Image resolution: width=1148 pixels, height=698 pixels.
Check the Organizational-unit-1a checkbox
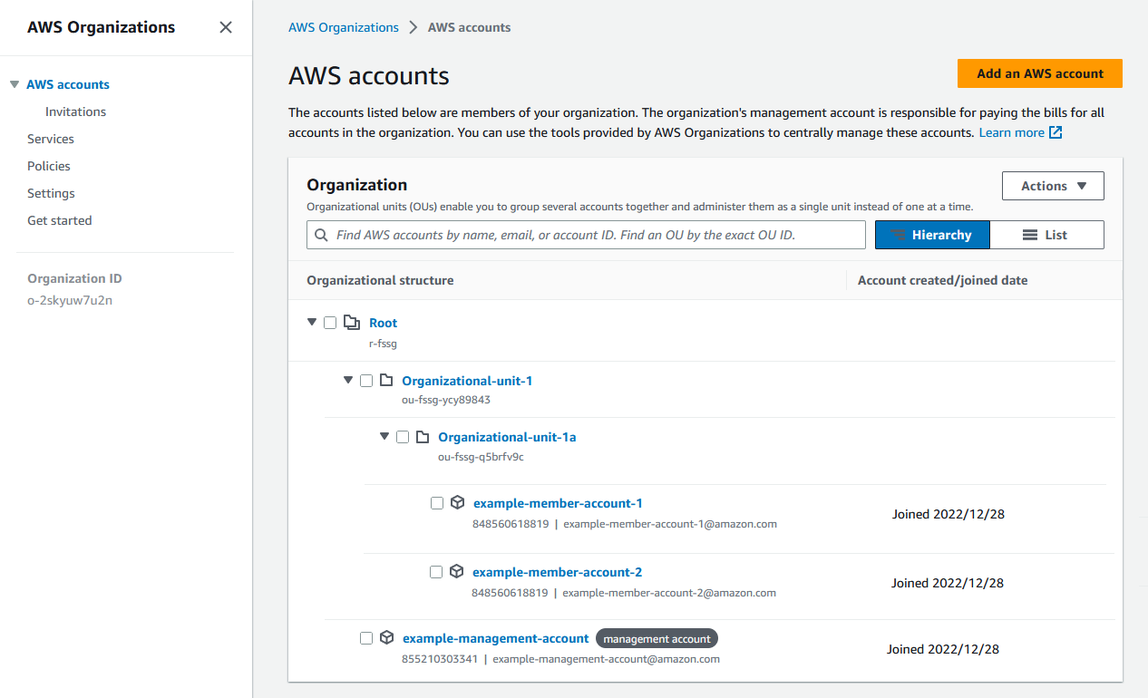[x=402, y=436]
